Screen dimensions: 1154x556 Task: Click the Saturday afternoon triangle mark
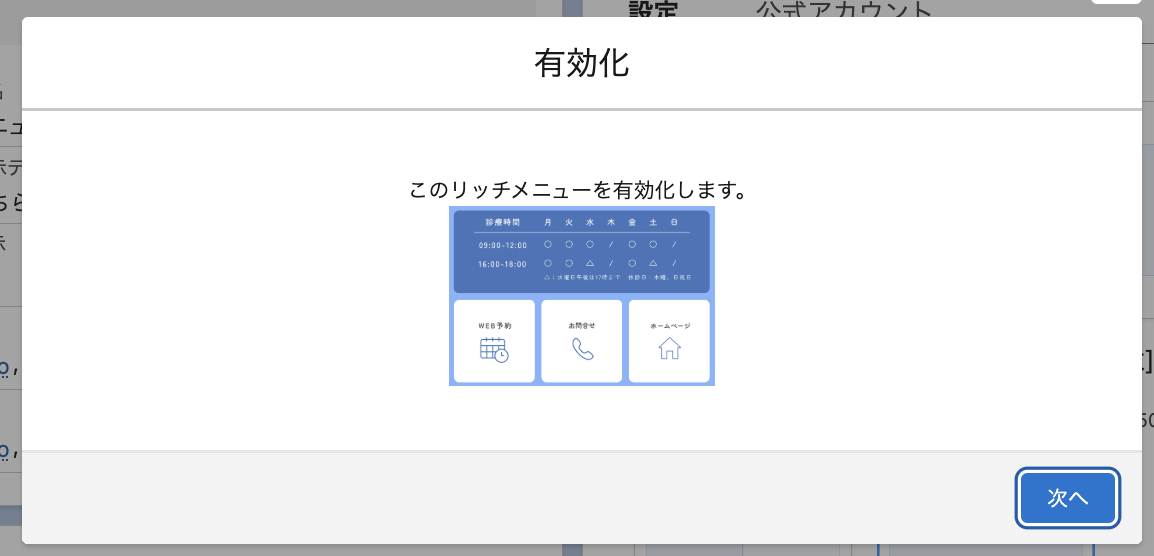[653, 264]
